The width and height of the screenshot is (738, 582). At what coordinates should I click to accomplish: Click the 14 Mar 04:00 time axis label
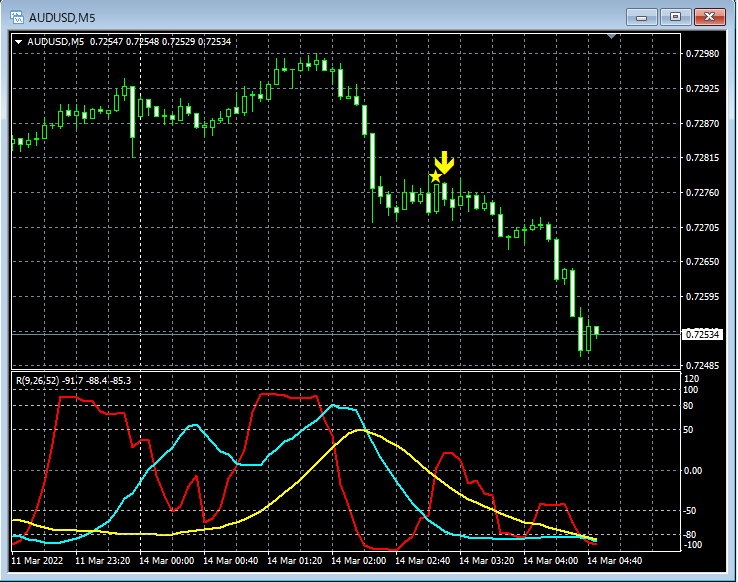tap(551, 561)
